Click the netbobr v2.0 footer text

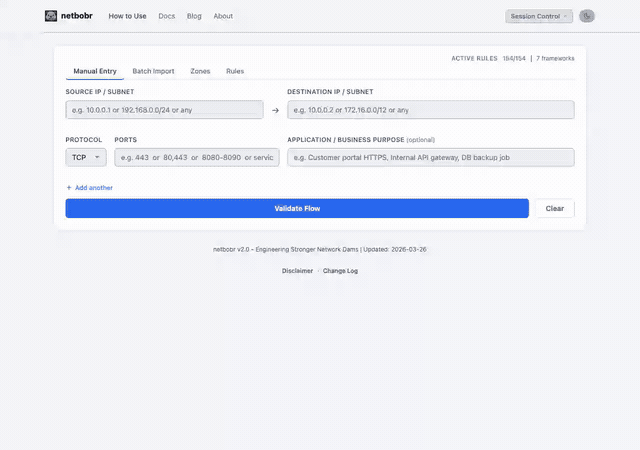320,249
